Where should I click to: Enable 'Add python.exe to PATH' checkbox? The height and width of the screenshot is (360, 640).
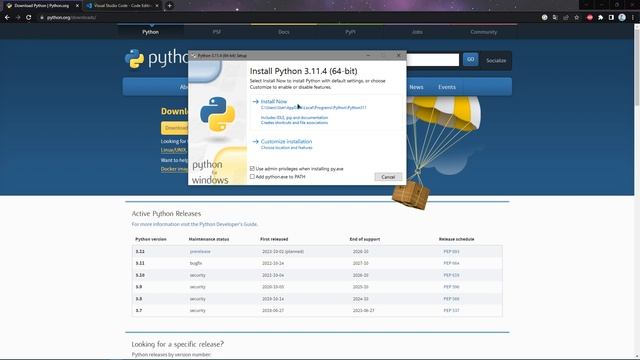click(x=252, y=177)
